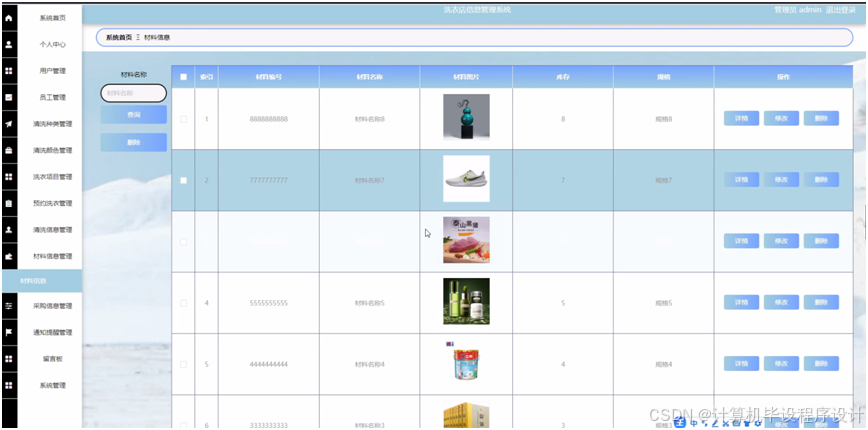The image size is (868, 430).
Task: Click the 删除 button under the search box
Action: [133, 142]
